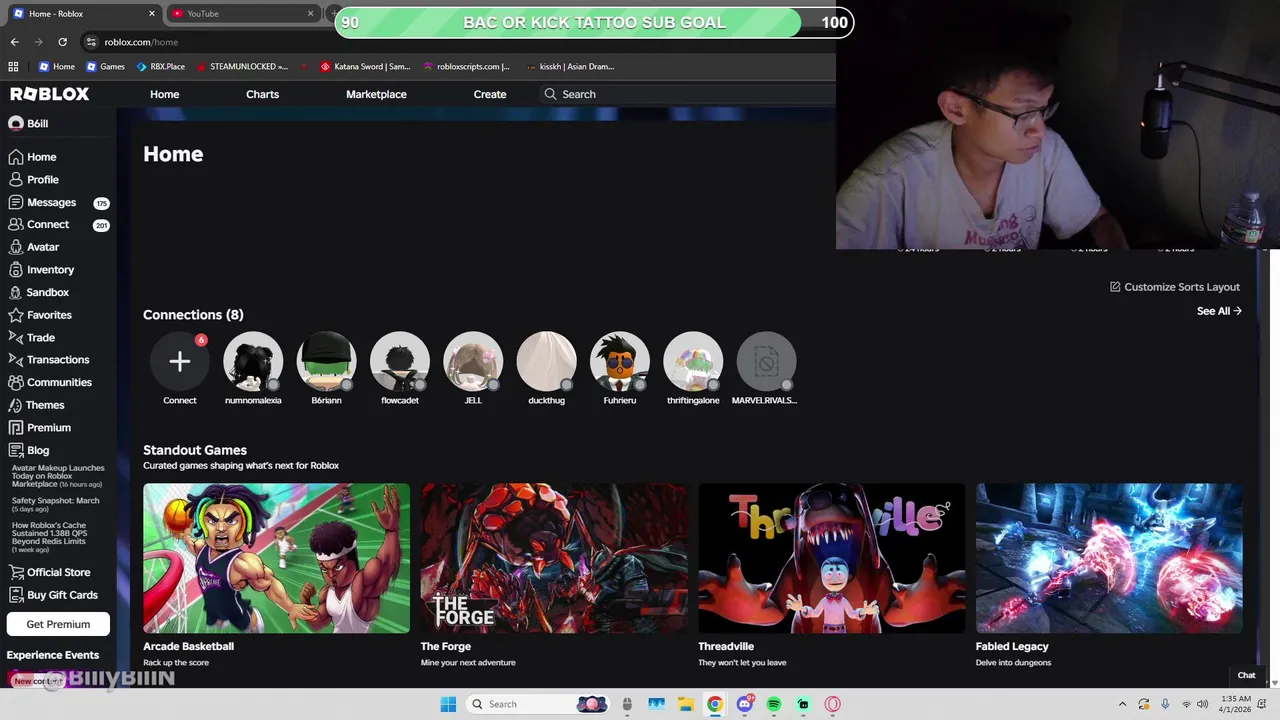Switch to the YouTube browser tab
The height and width of the screenshot is (720, 1280).
pos(240,14)
